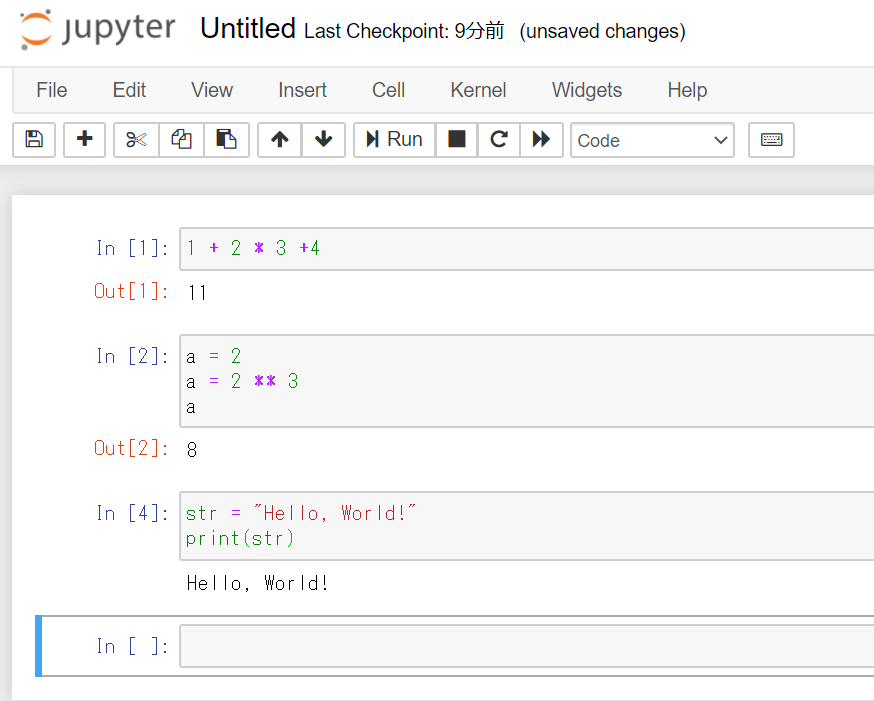Cut selected cells with the scissors icon

pyautogui.click(x=137, y=139)
